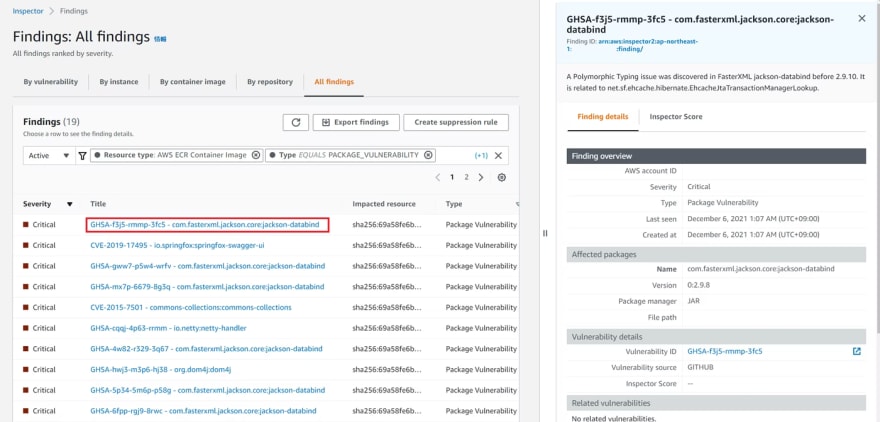Open finding GHSA-gww7-p5w4-wrfv
Viewport: 880px width, 422px height.
pos(208,266)
